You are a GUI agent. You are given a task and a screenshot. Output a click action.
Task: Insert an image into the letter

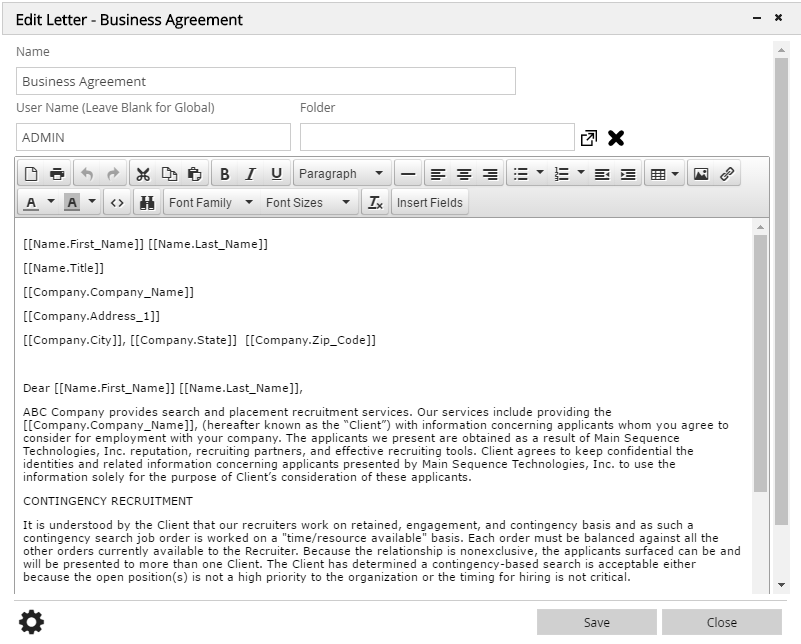pos(701,174)
